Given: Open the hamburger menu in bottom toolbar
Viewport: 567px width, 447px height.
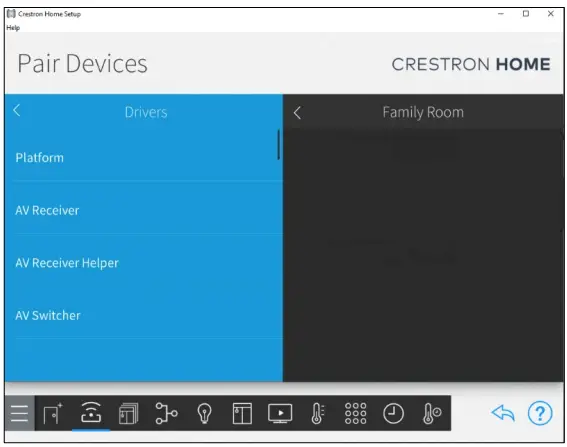Looking at the screenshot, I should (x=20, y=413).
